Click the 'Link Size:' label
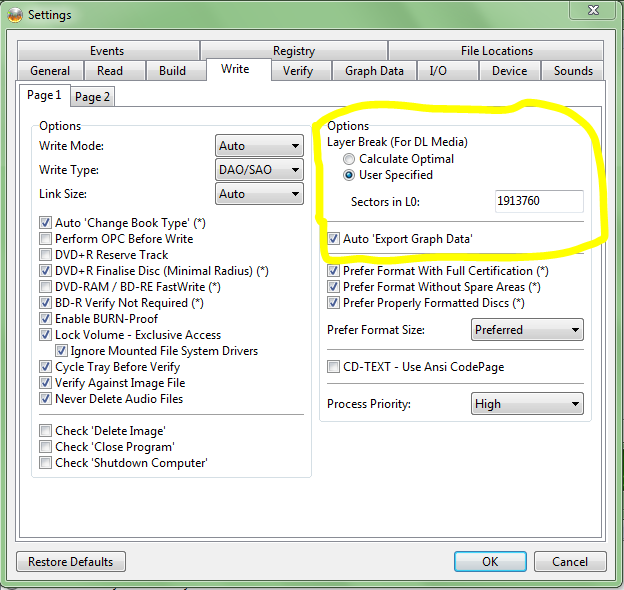624x590 pixels. tap(63, 194)
